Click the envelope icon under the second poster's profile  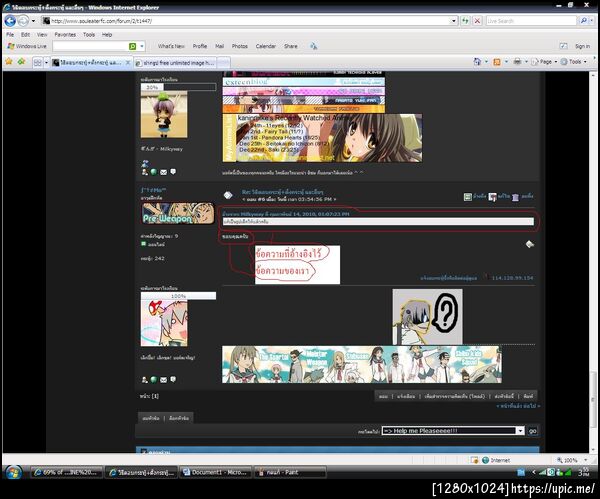coord(163,380)
